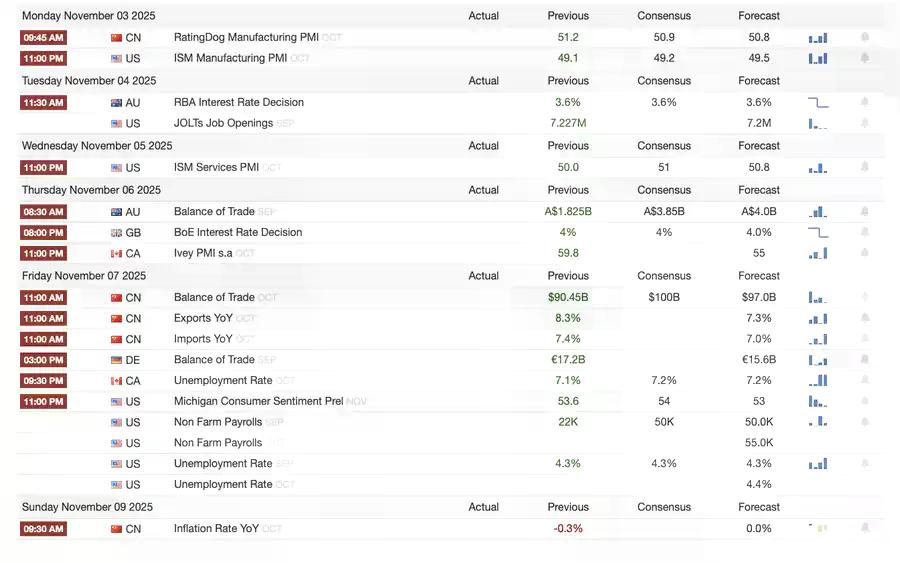The image size is (900, 563).
Task: Open Michigan Consumer Sentiment Prel event
Action: tap(258, 402)
